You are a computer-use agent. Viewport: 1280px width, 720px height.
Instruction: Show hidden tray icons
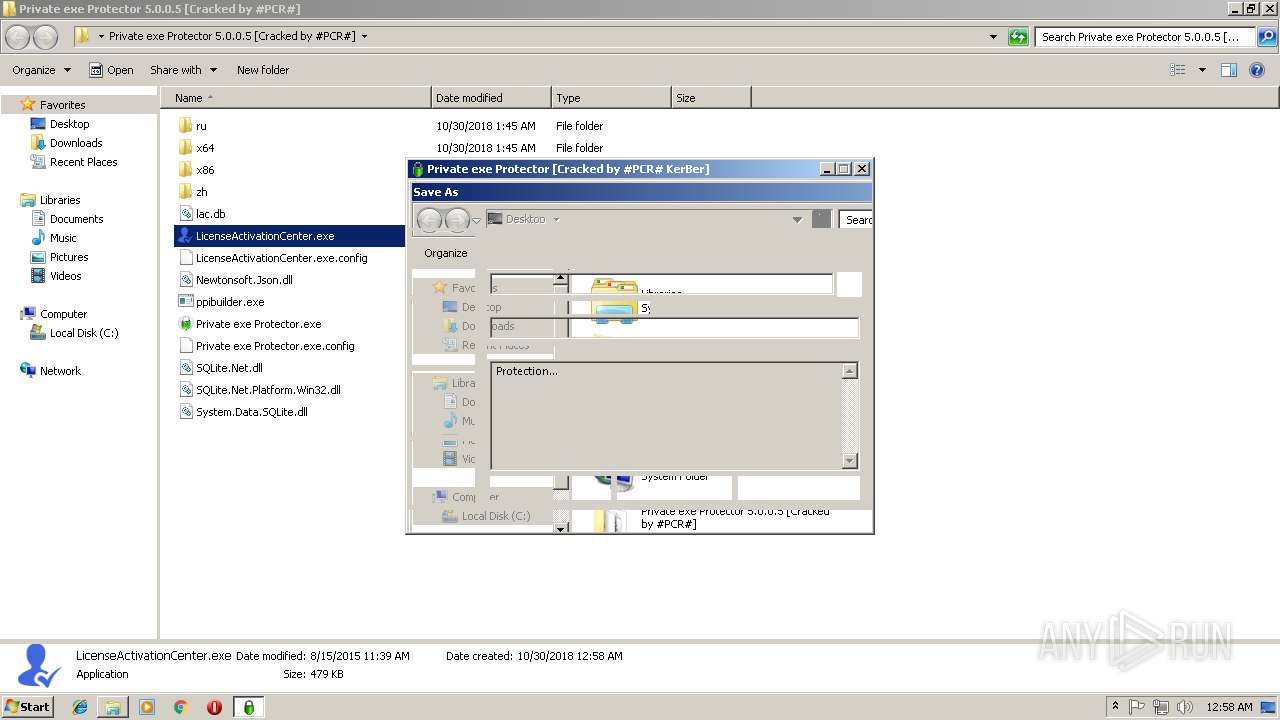[x=1115, y=707]
